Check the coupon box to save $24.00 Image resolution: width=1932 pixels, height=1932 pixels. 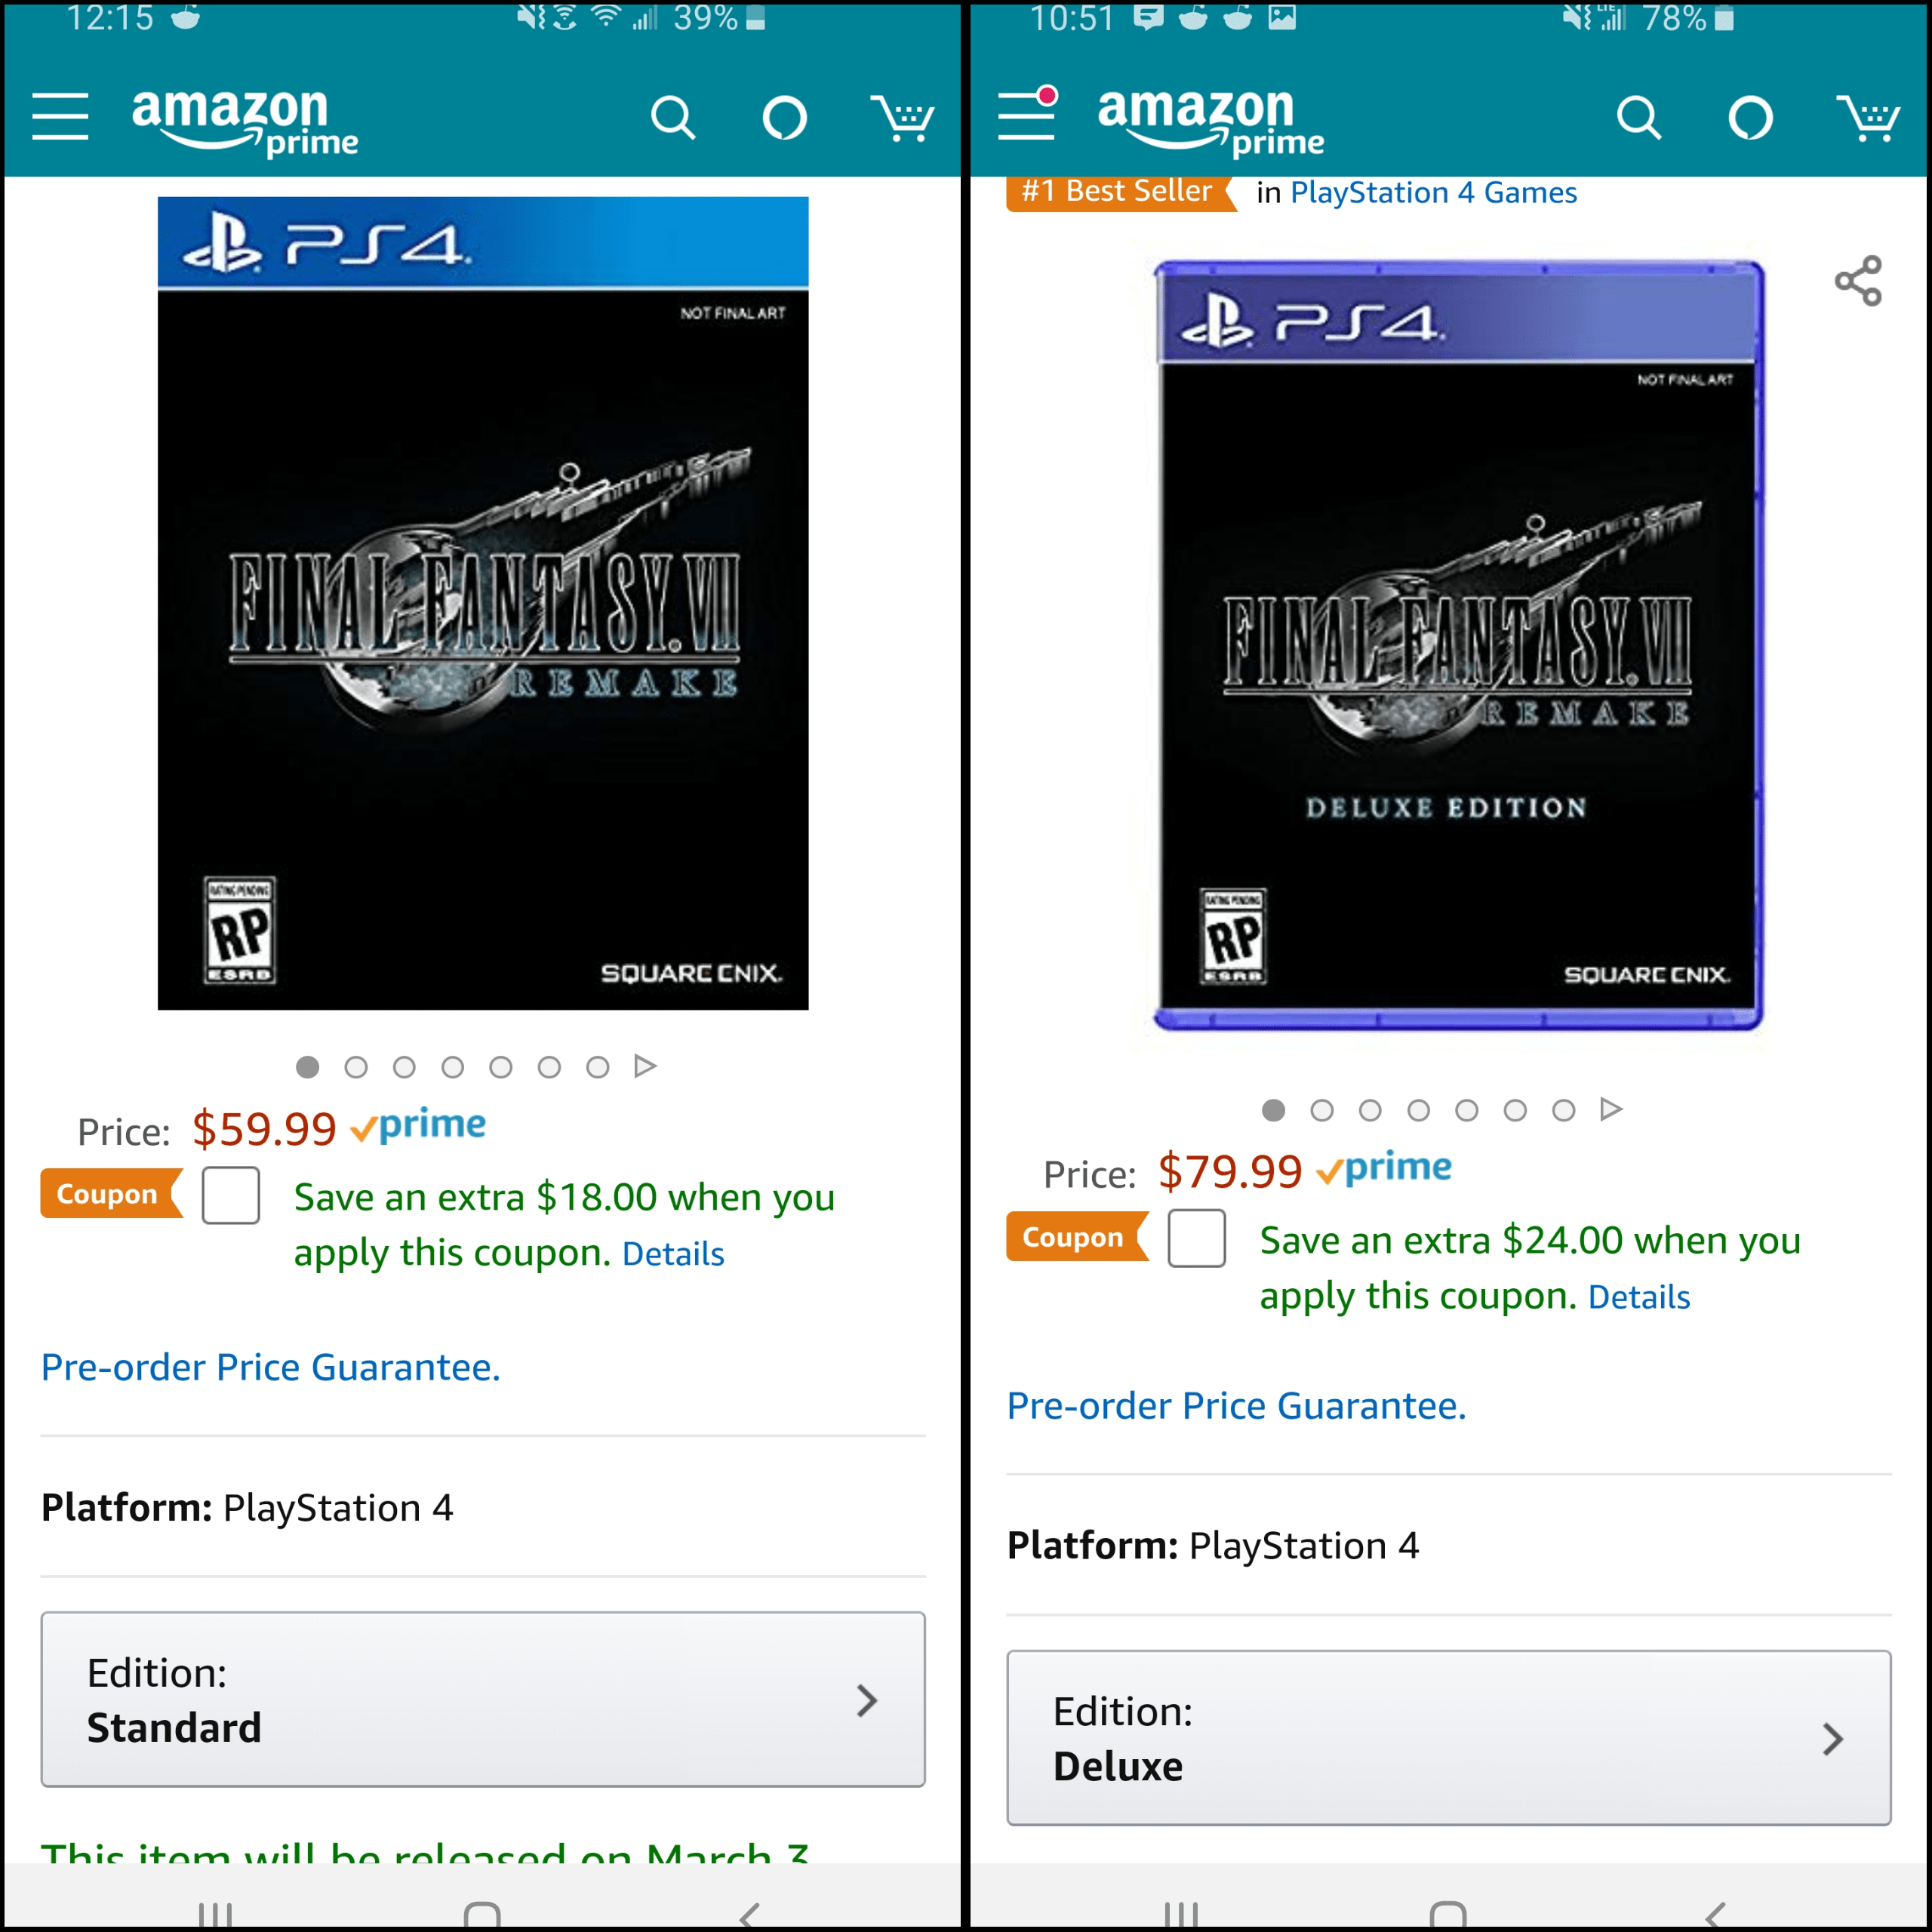pyautogui.click(x=1197, y=1239)
